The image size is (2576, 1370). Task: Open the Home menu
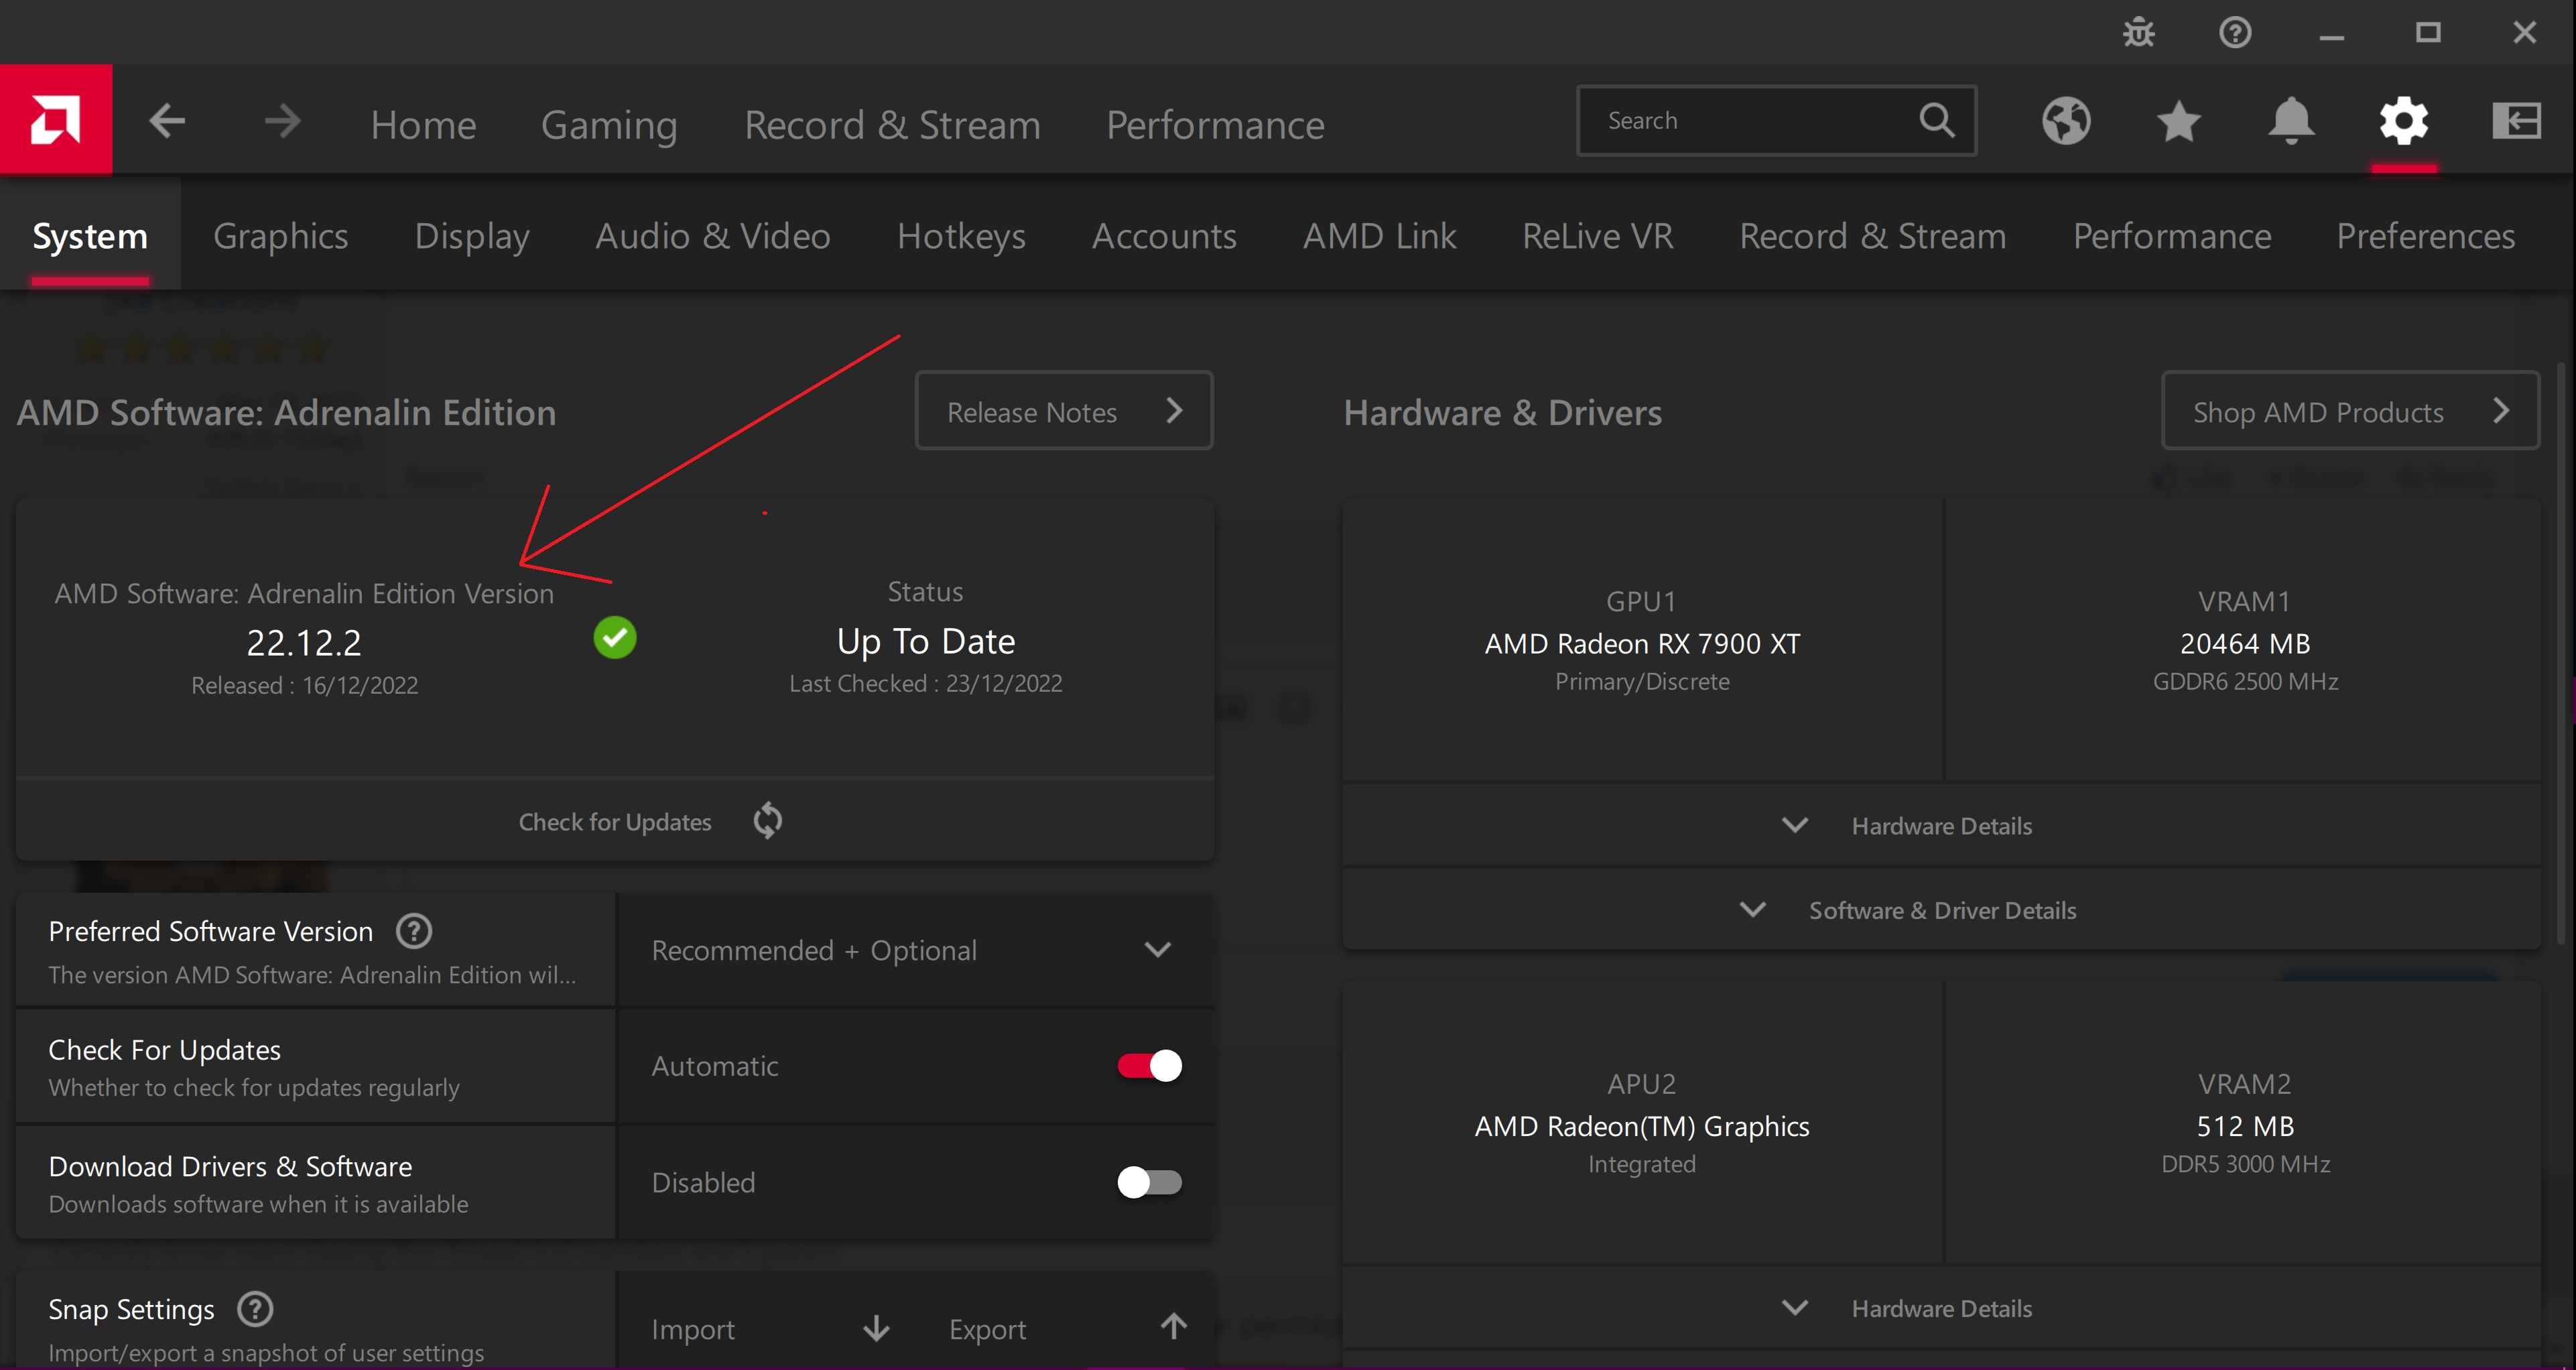click(x=423, y=125)
